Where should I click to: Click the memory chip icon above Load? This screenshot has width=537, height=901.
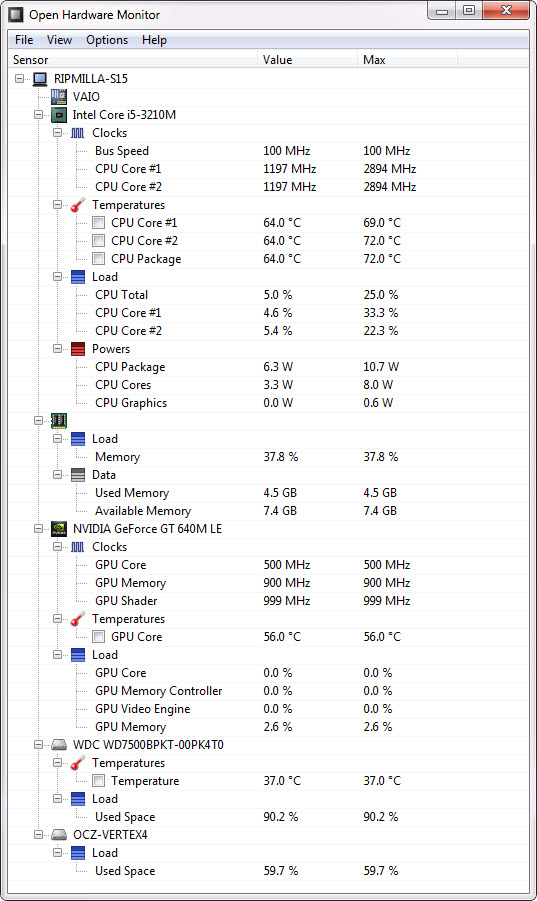(x=59, y=421)
